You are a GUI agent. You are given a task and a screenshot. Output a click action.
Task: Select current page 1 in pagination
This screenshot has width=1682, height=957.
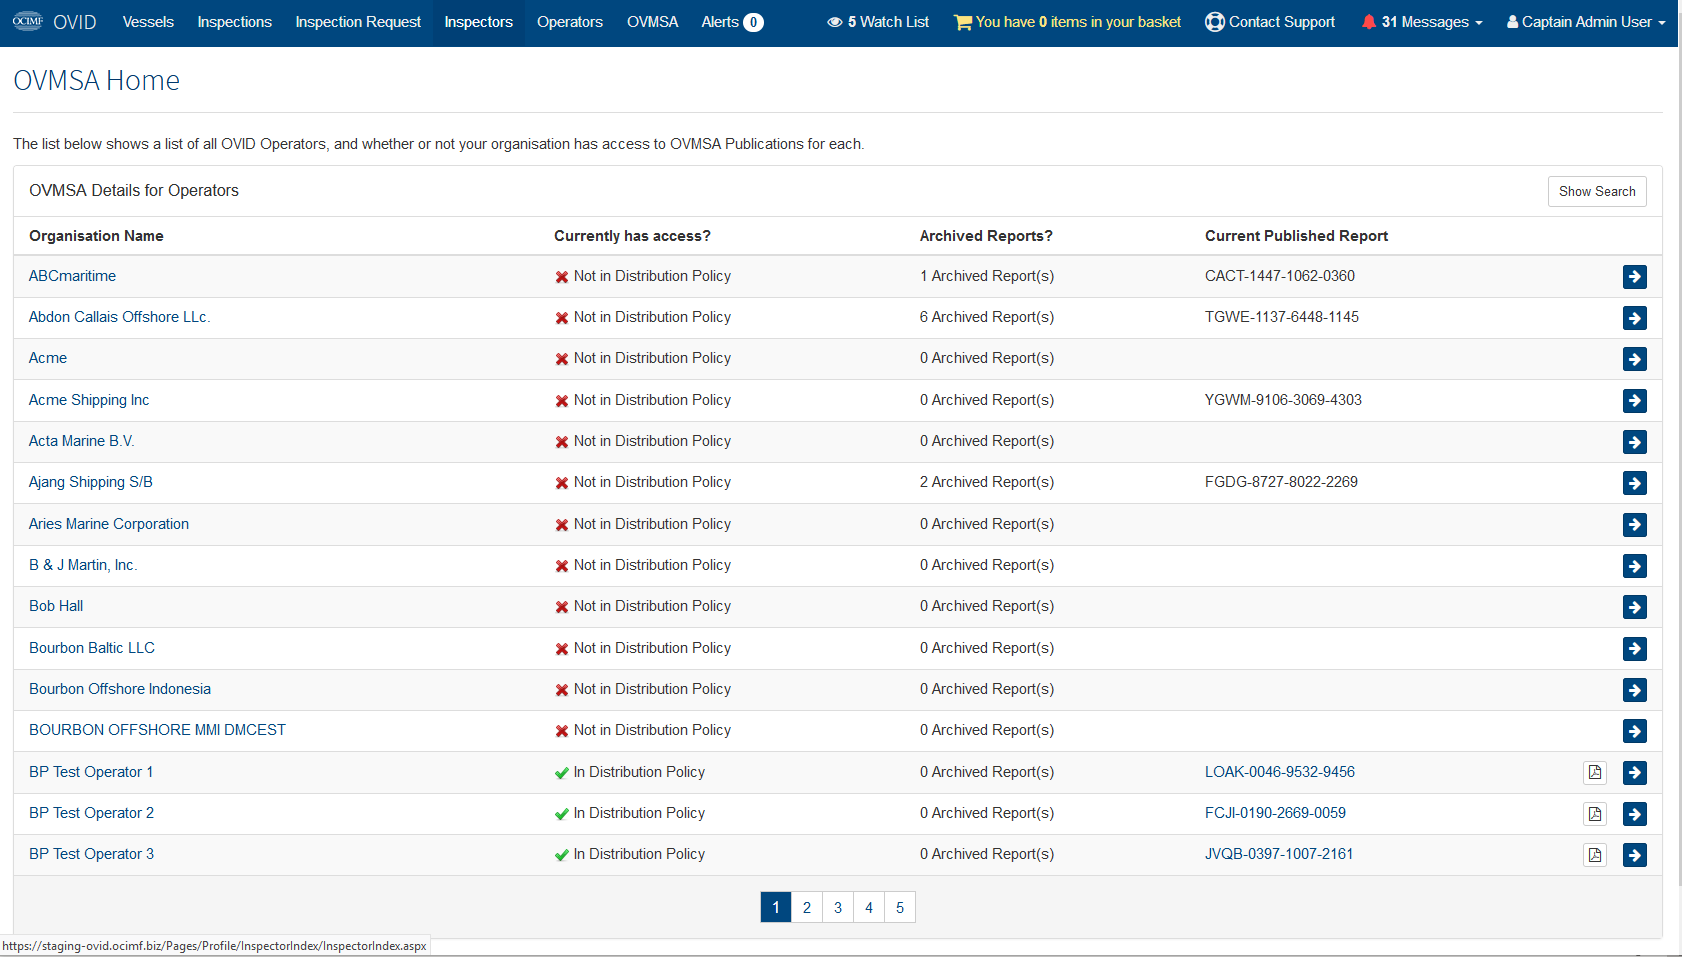pyautogui.click(x=776, y=907)
